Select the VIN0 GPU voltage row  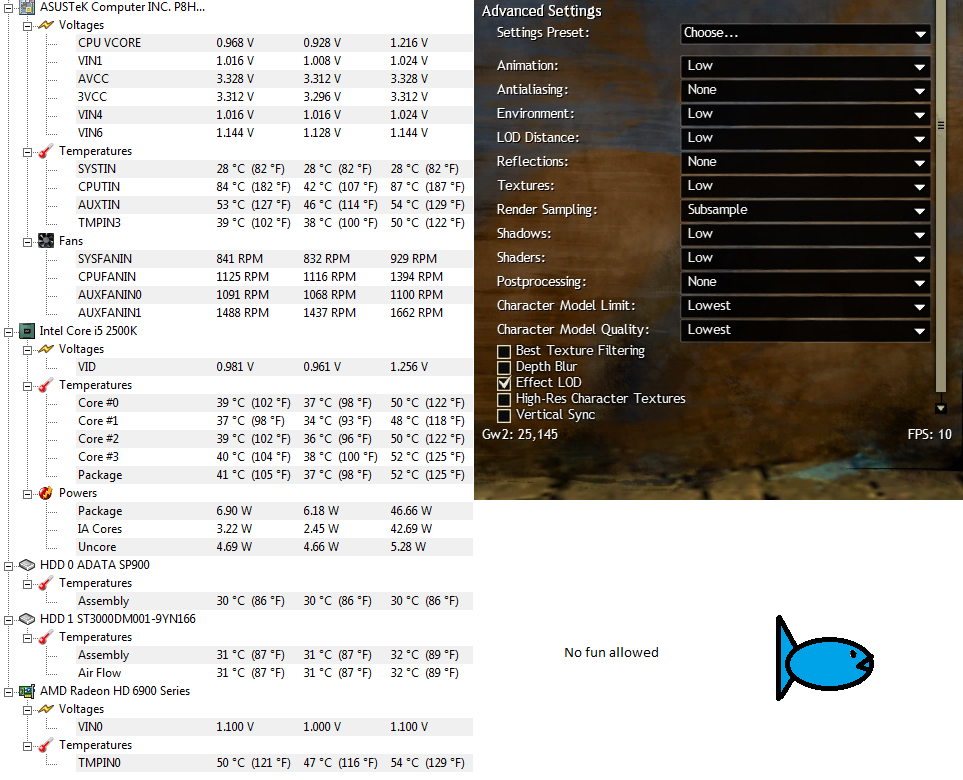pyautogui.click(x=274, y=727)
